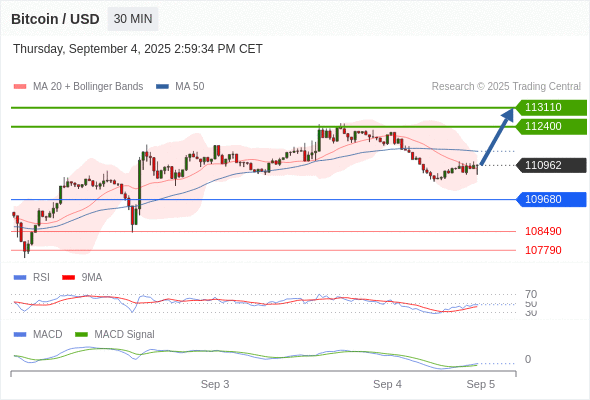This screenshot has height=400, width=590.
Task: Click the black 110962 current price tag
Action: click(551, 165)
